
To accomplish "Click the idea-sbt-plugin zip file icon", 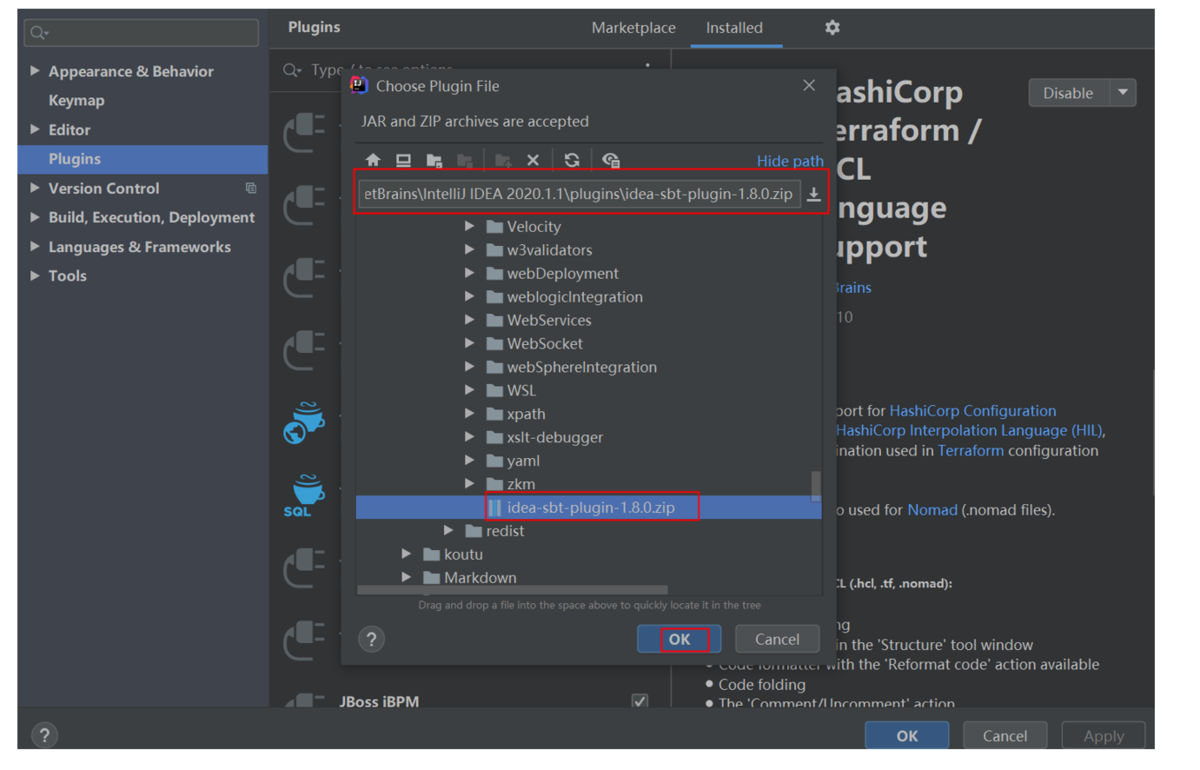I will [495, 508].
